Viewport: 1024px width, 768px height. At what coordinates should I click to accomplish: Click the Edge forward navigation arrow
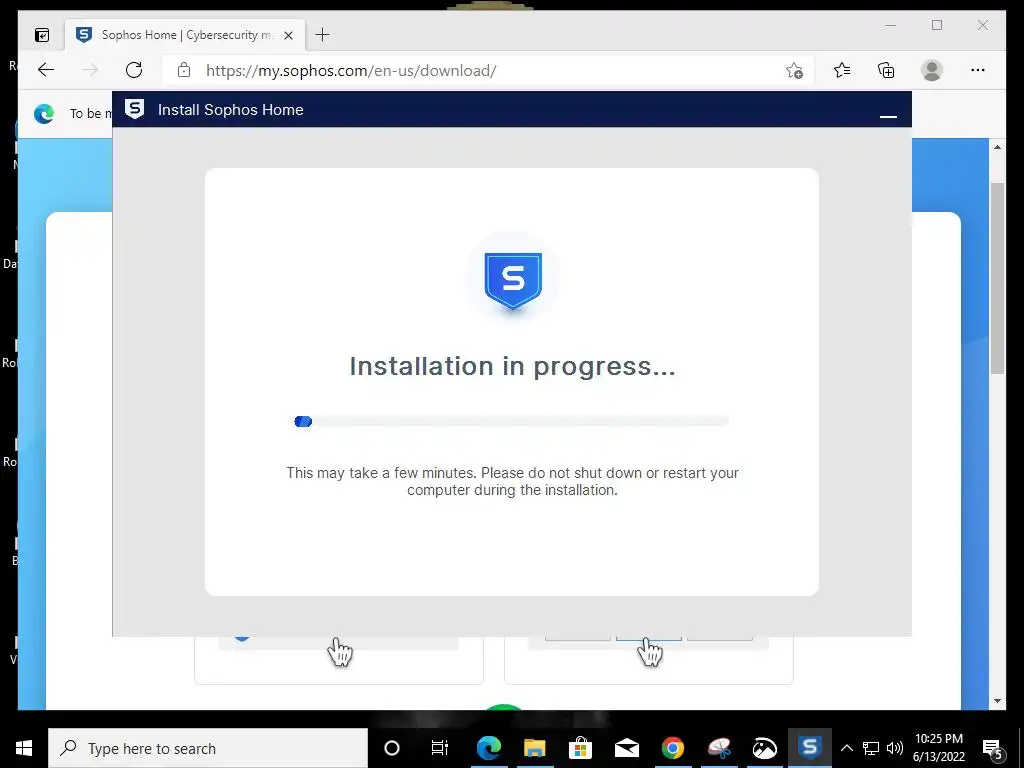tap(90, 70)
